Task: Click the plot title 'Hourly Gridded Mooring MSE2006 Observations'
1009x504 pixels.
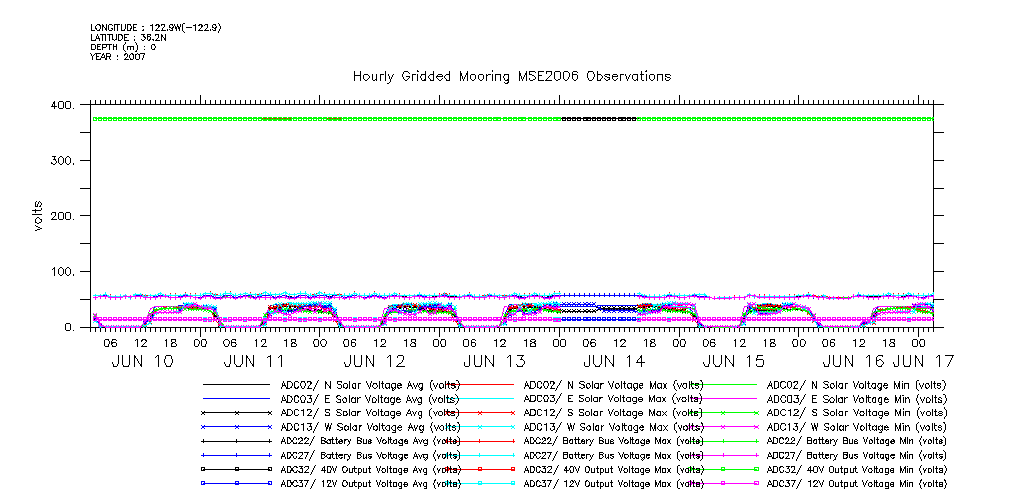Action: pyautogui.click(x=511, y=77)
